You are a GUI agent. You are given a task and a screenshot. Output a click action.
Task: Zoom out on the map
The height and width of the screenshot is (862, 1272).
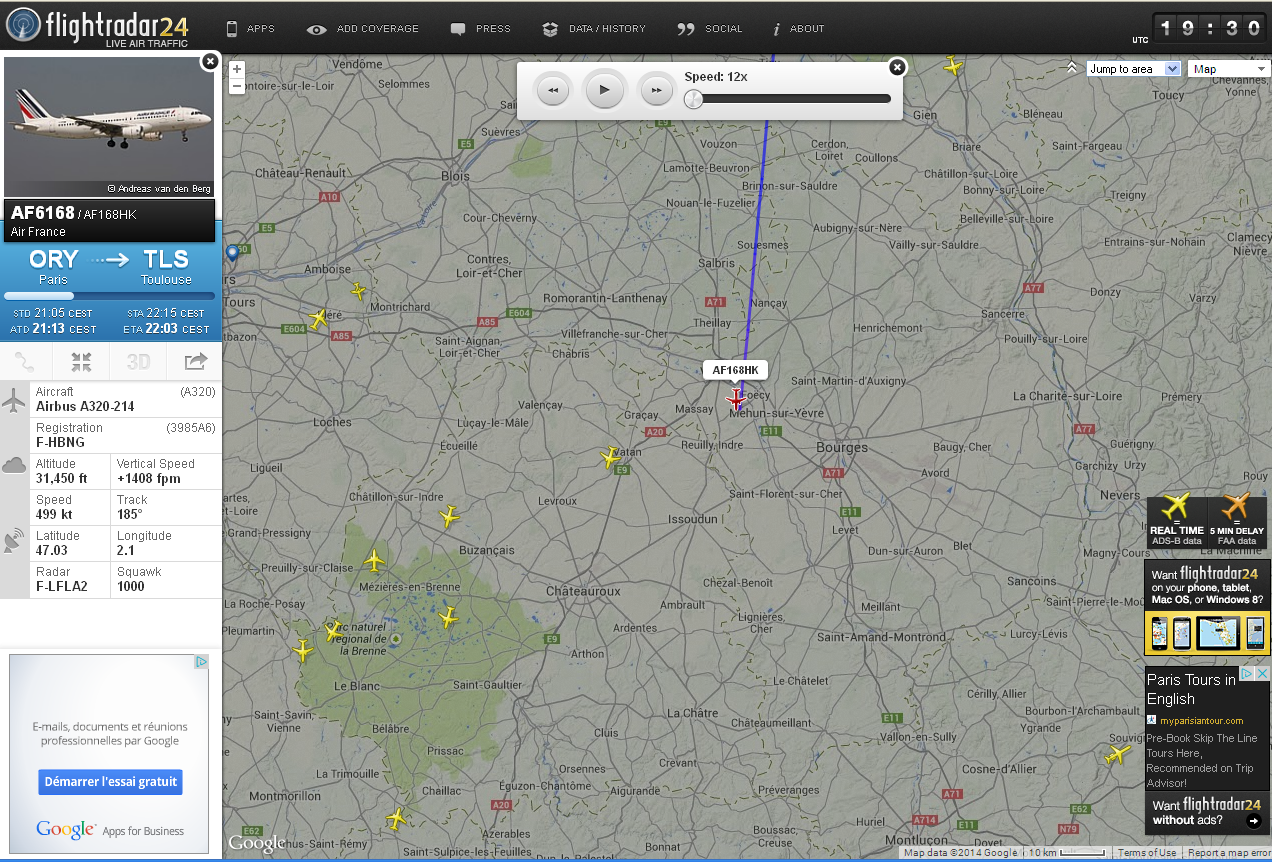coord(237,86)
